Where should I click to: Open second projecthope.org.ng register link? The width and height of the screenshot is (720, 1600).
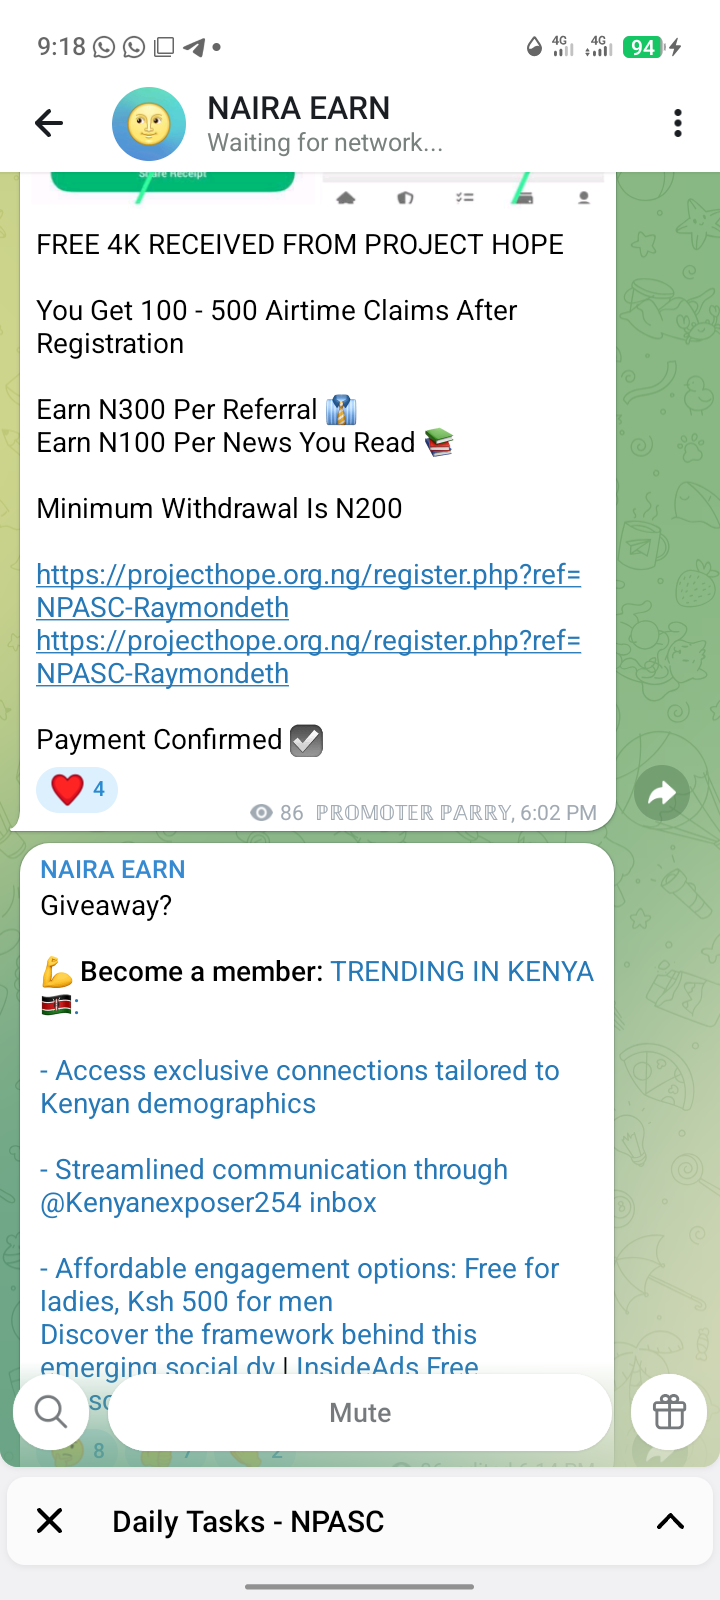tap(308, 657)
